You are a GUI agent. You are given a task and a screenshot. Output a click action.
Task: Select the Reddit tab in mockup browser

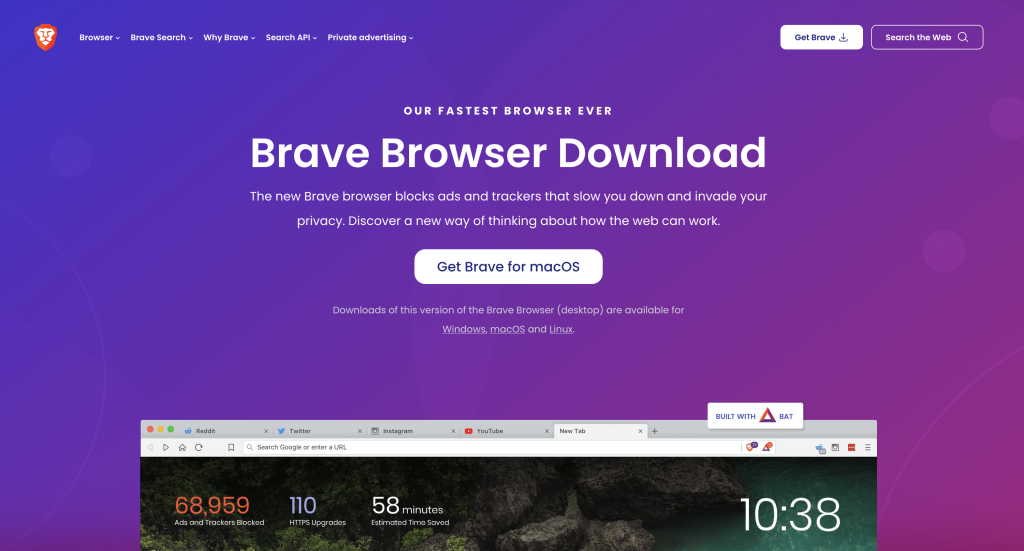225,431
